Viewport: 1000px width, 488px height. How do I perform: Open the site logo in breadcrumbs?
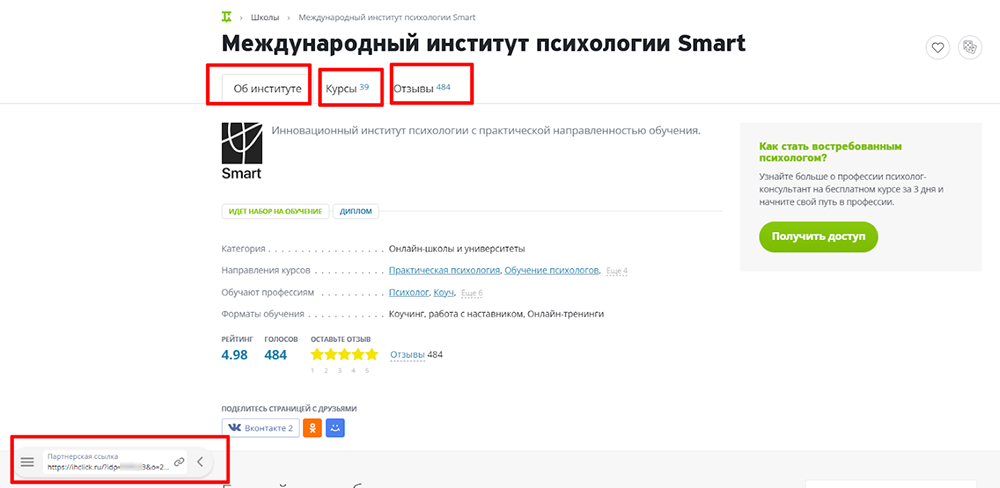click(227, 17)
